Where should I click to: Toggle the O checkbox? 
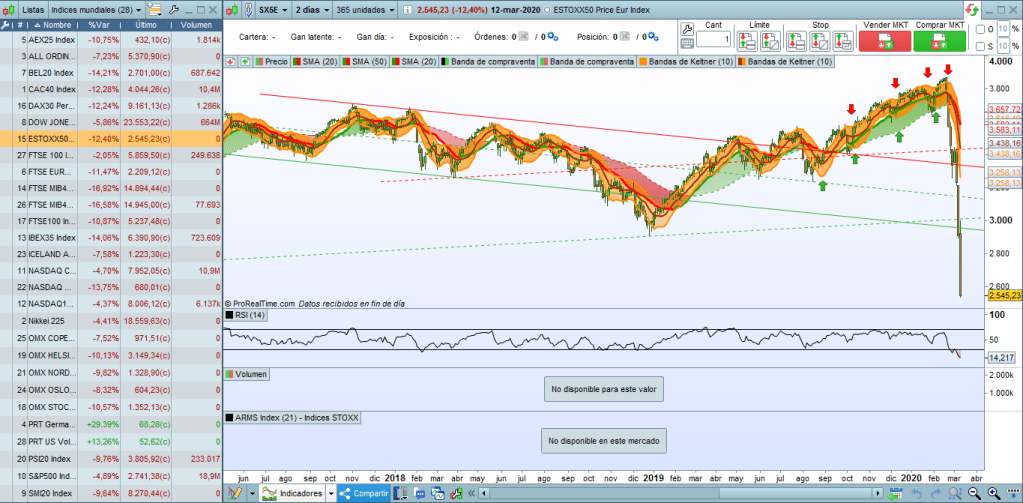click(978, 28)
